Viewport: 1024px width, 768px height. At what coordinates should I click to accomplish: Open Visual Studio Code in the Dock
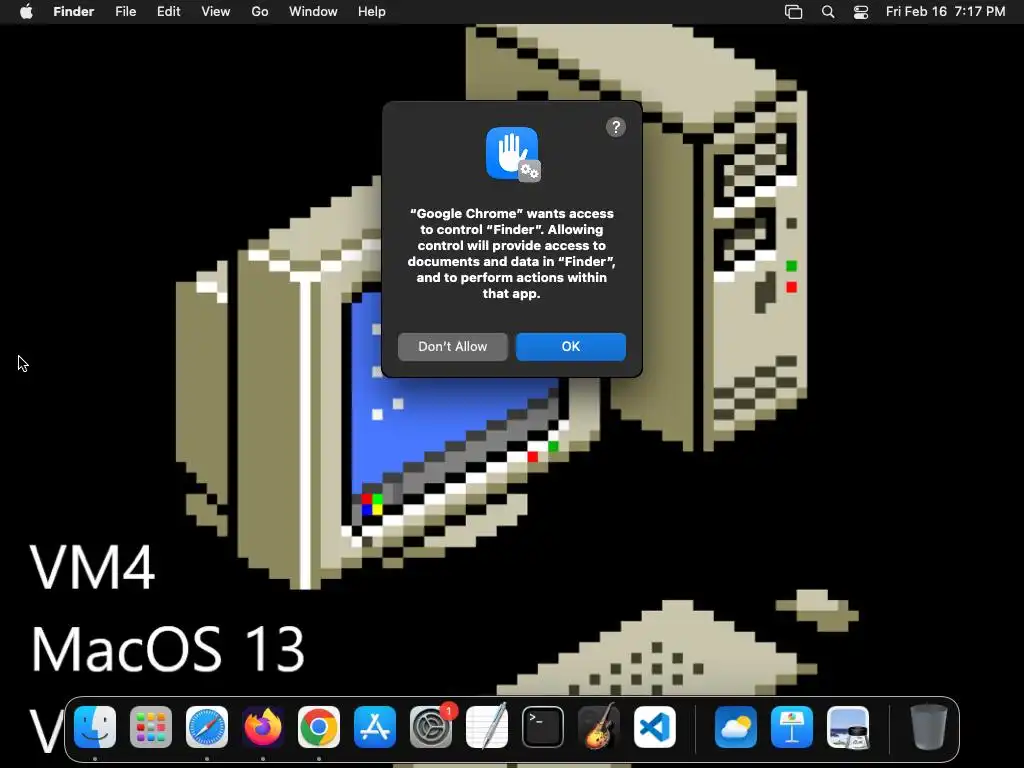[655, 727]
